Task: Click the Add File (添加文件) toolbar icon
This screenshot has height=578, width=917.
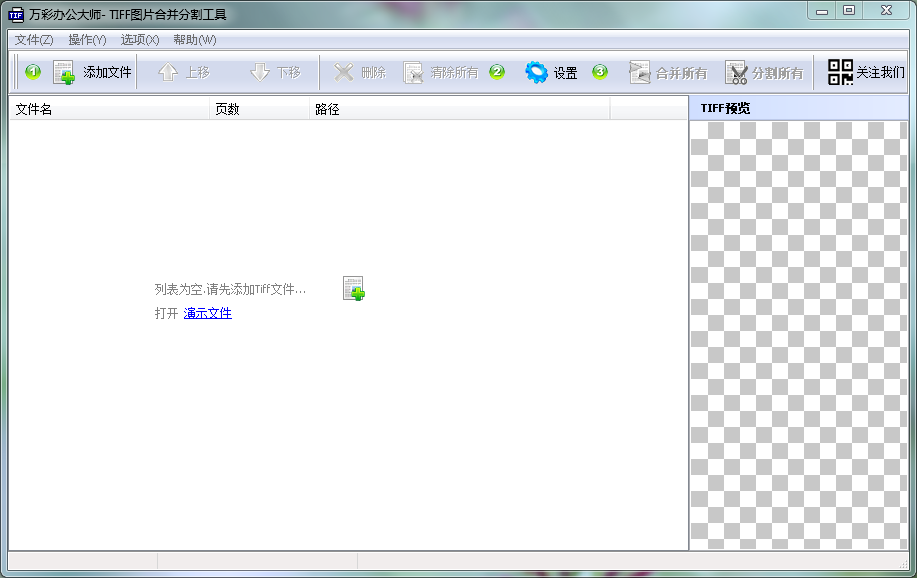Action: [x=65, y=73]
